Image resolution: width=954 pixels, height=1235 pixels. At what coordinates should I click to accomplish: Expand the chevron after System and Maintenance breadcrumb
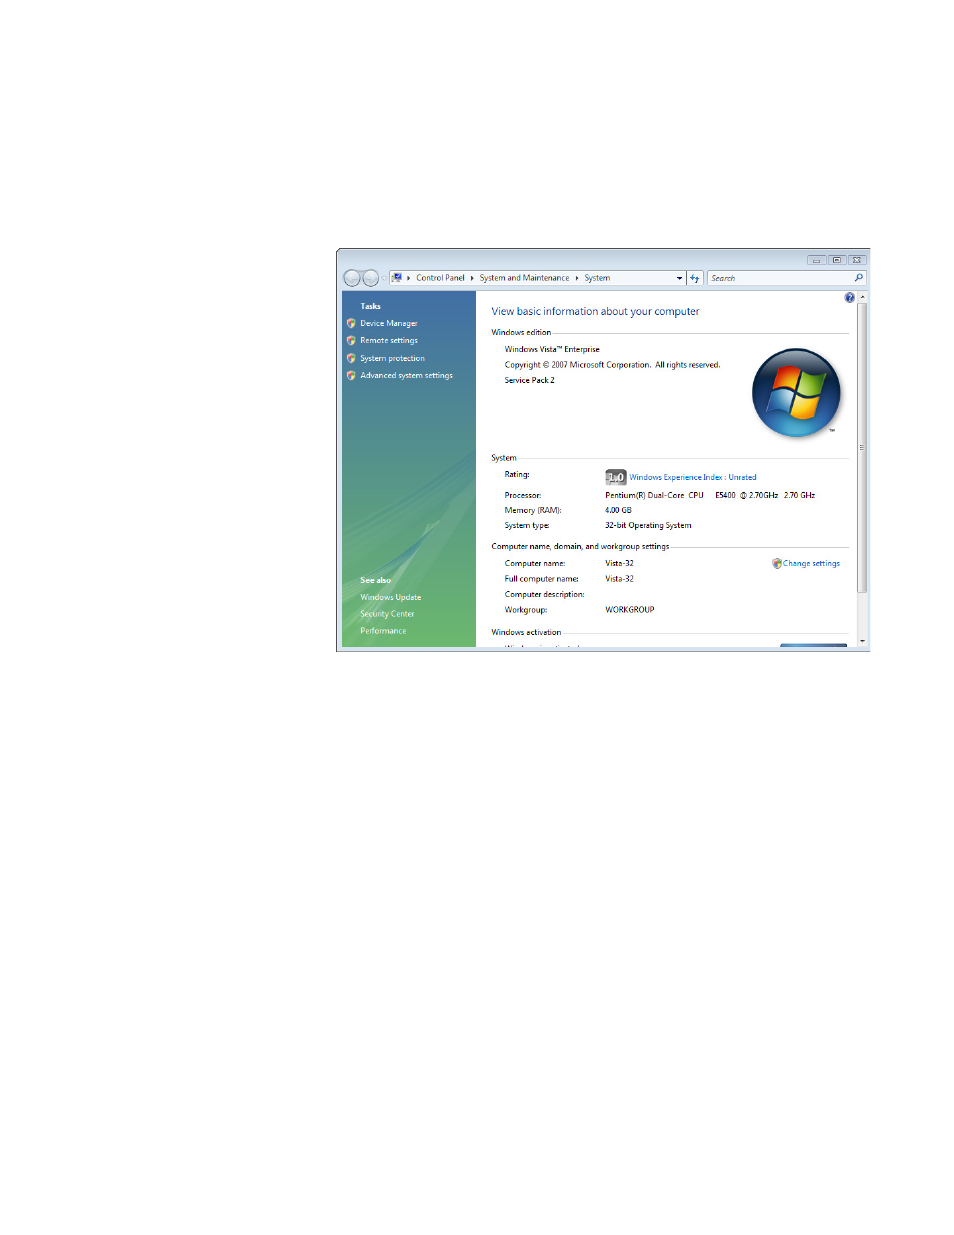click(x=577, y=278)
